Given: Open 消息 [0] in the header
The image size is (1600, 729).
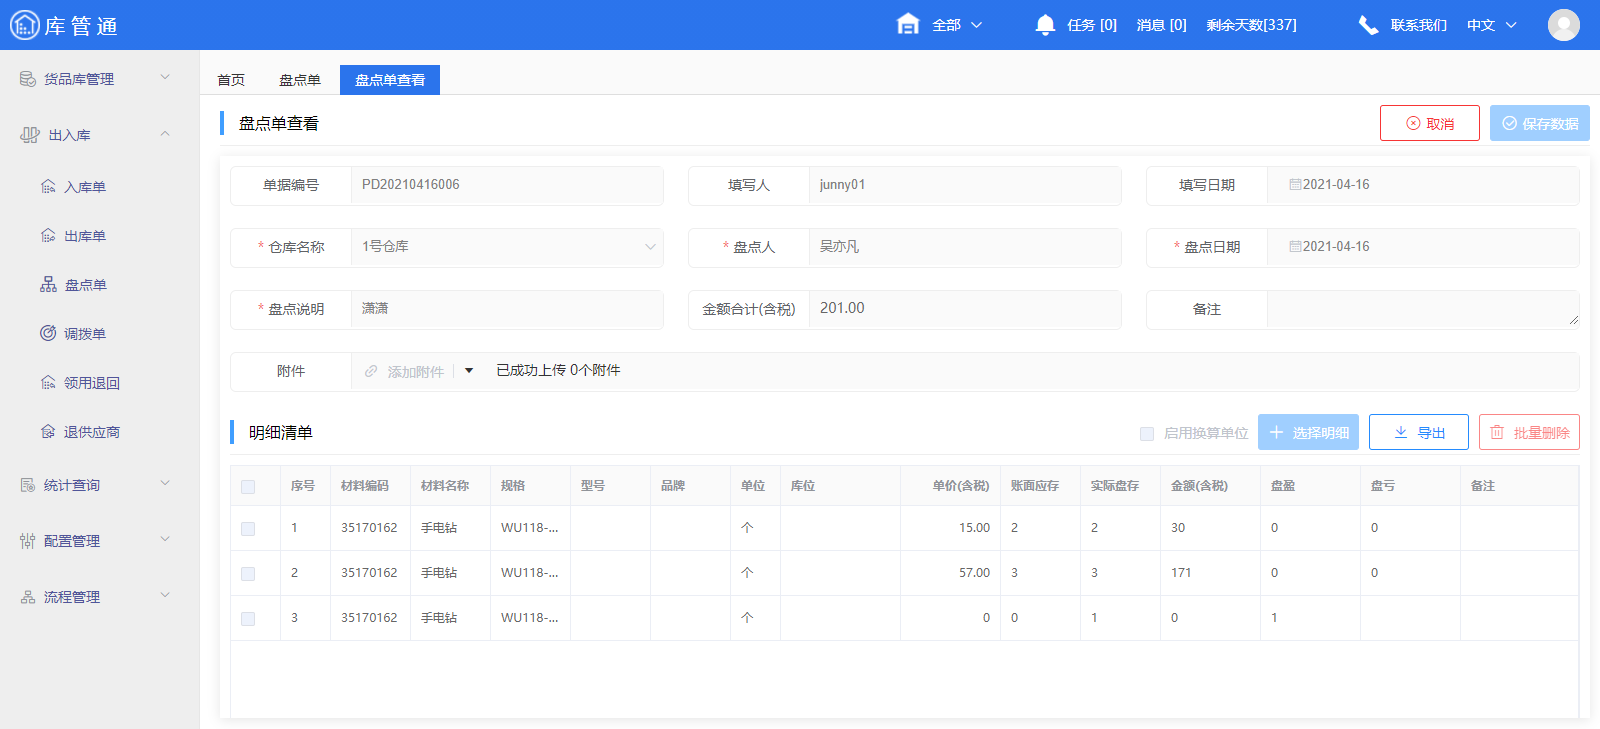Looking at the screenshot, I should (x=1162, y=25).
